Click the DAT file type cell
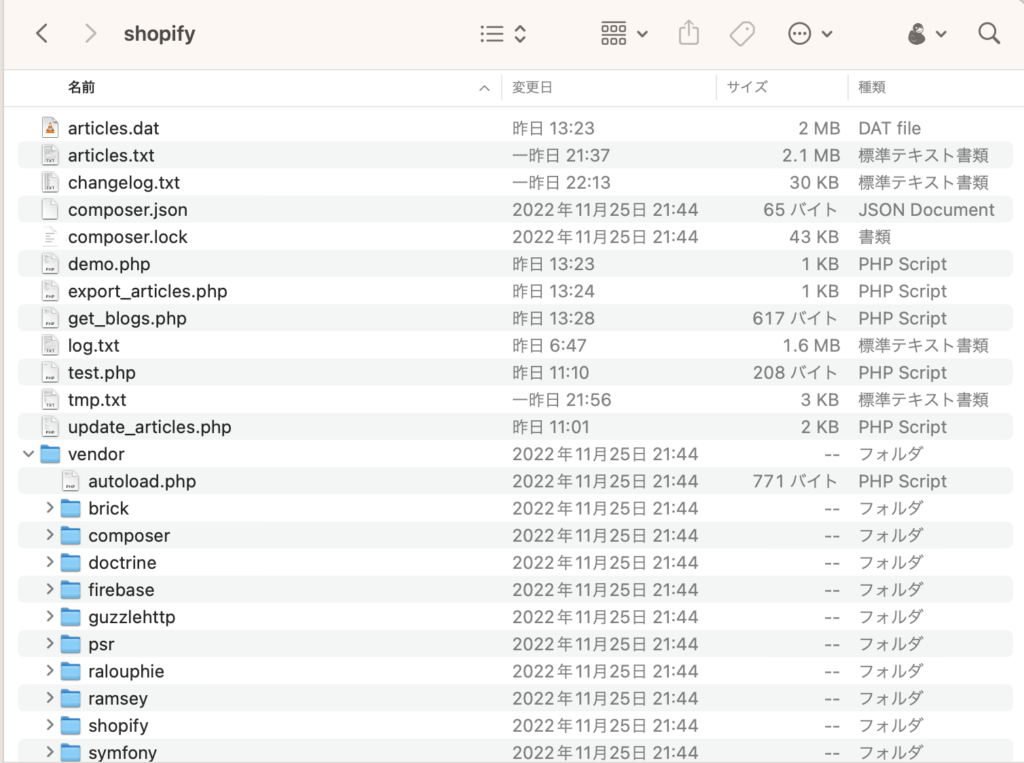The height and width of the screenshot is (763, 1024). pos(889,128)
